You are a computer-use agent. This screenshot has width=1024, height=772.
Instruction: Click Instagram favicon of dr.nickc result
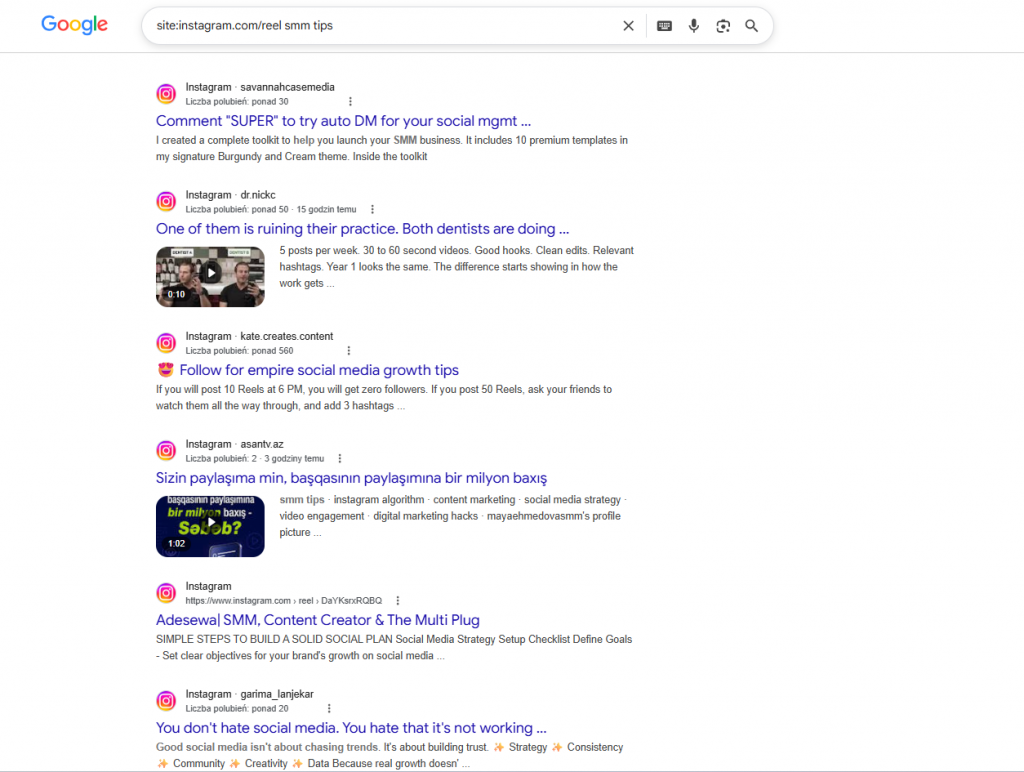pyautogui.click(x=166, y=202)
